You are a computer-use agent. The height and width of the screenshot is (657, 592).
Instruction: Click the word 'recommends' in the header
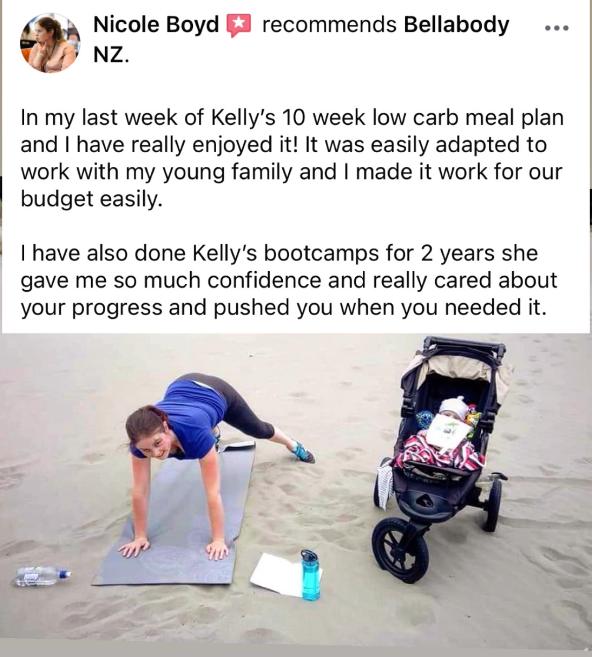tap(329, 24)
